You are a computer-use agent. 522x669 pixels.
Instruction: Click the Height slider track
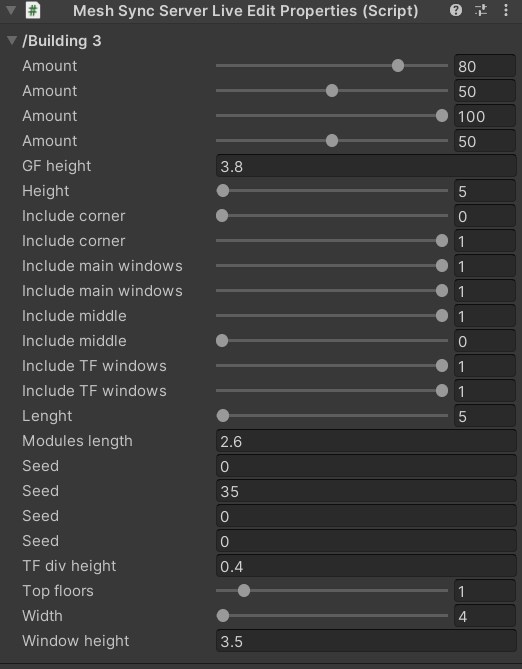[x=332, y=191]
